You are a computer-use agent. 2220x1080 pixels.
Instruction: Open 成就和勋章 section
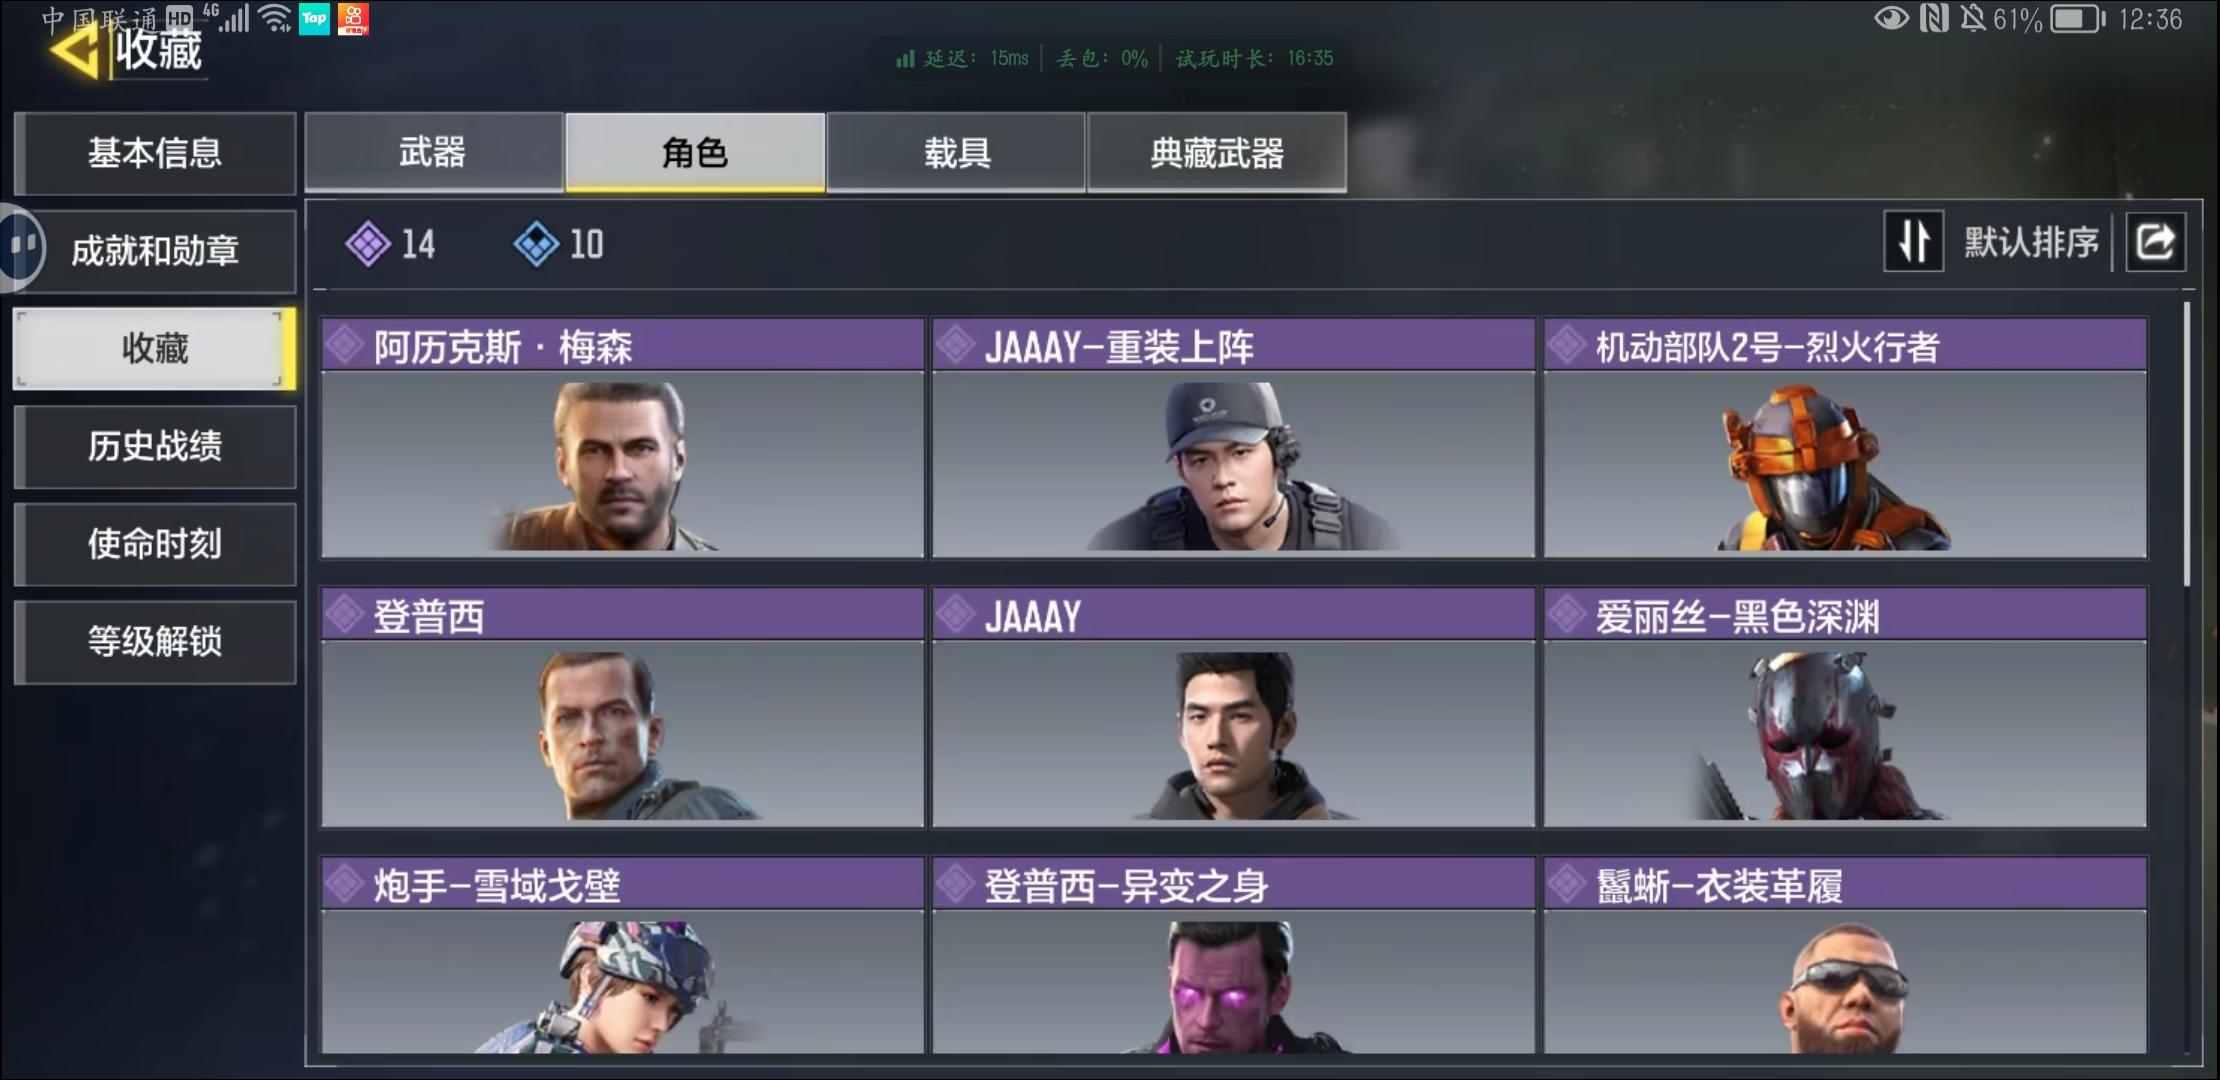155,251
